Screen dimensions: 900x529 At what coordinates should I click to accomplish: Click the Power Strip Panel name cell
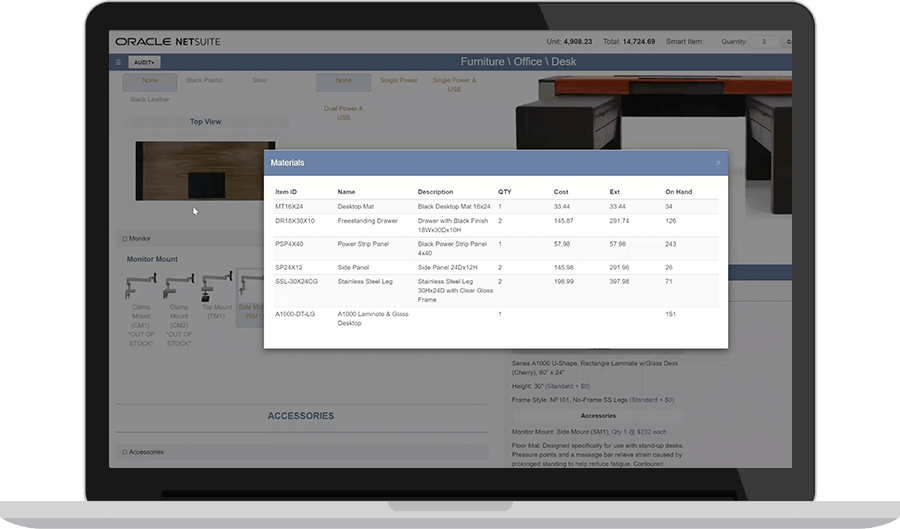(363, 244)
